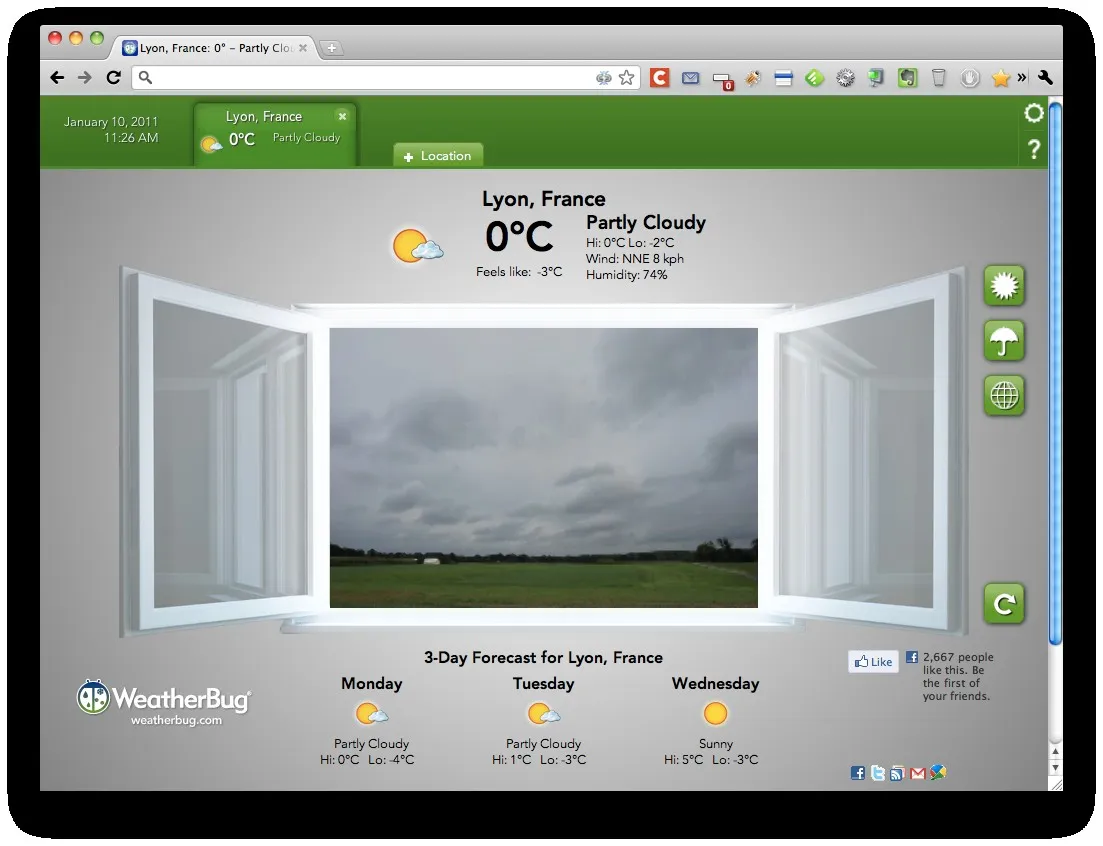Close the Lyon, France location tab
The height and width of the screenshot is (846, 1103).
click(x=342, y=117)
